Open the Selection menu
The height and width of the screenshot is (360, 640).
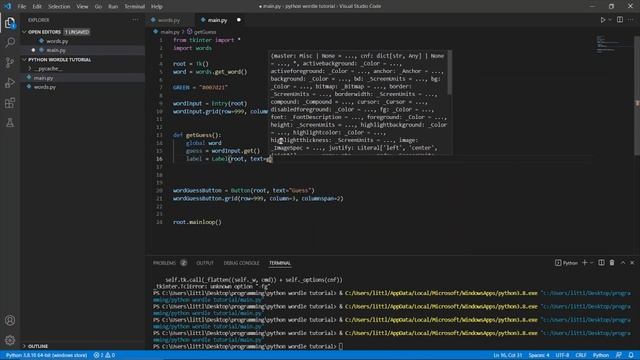[x=59, y=7]
